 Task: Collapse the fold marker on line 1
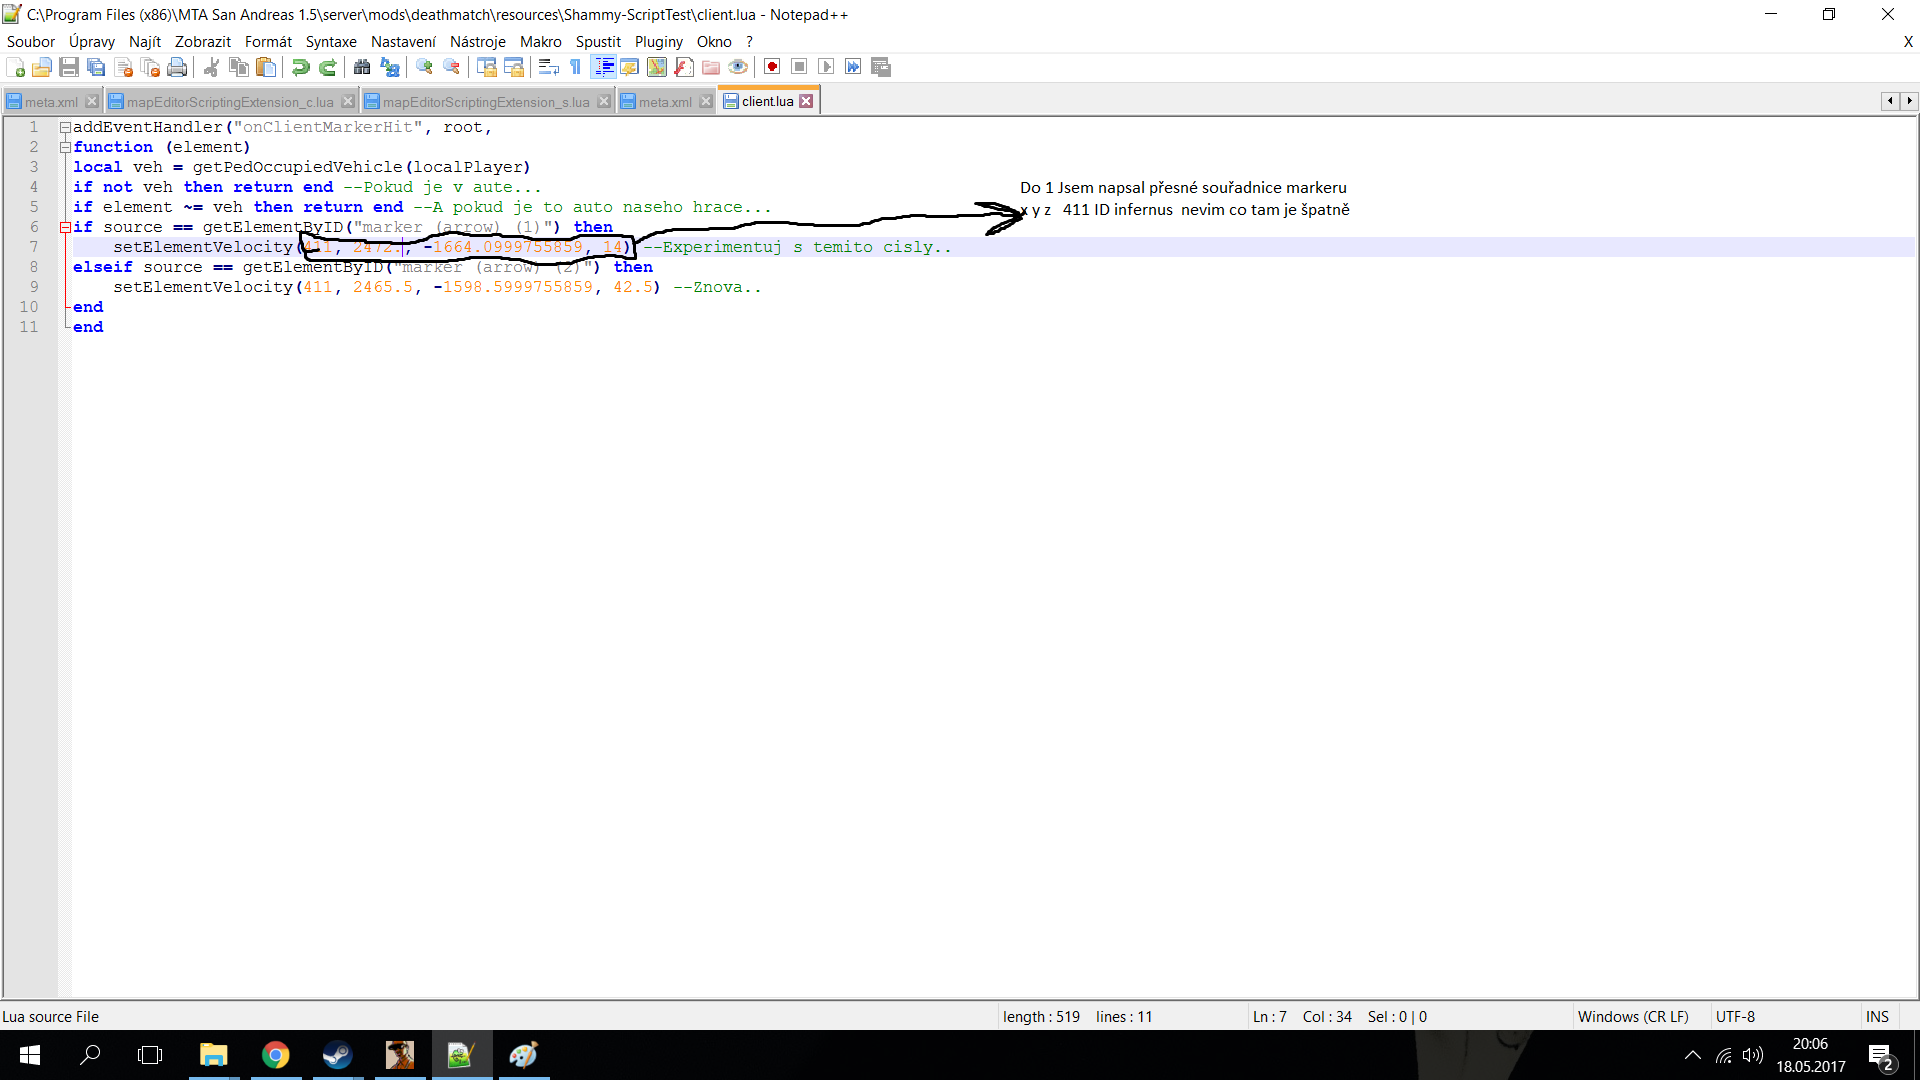tap(65, 127)
